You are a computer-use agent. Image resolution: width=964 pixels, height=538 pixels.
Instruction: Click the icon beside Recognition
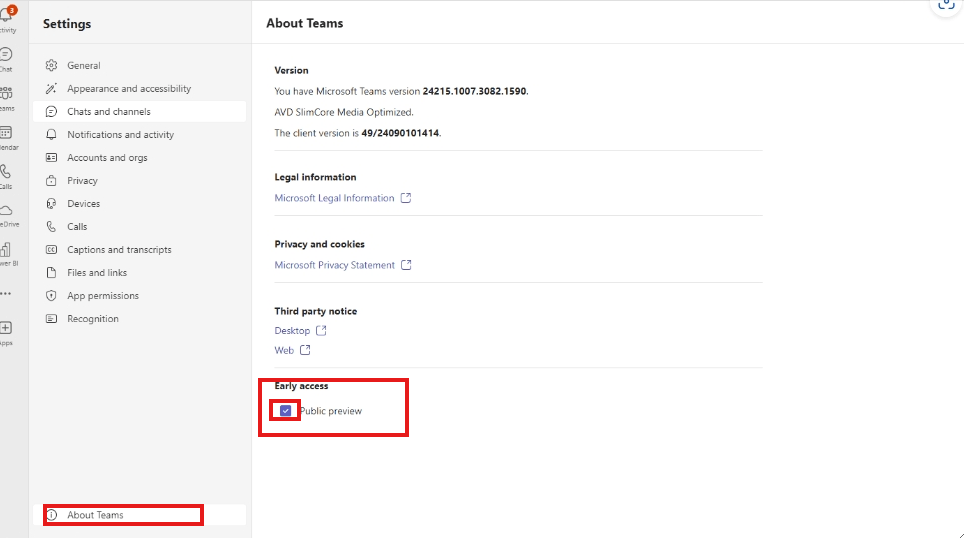point(52,318)
